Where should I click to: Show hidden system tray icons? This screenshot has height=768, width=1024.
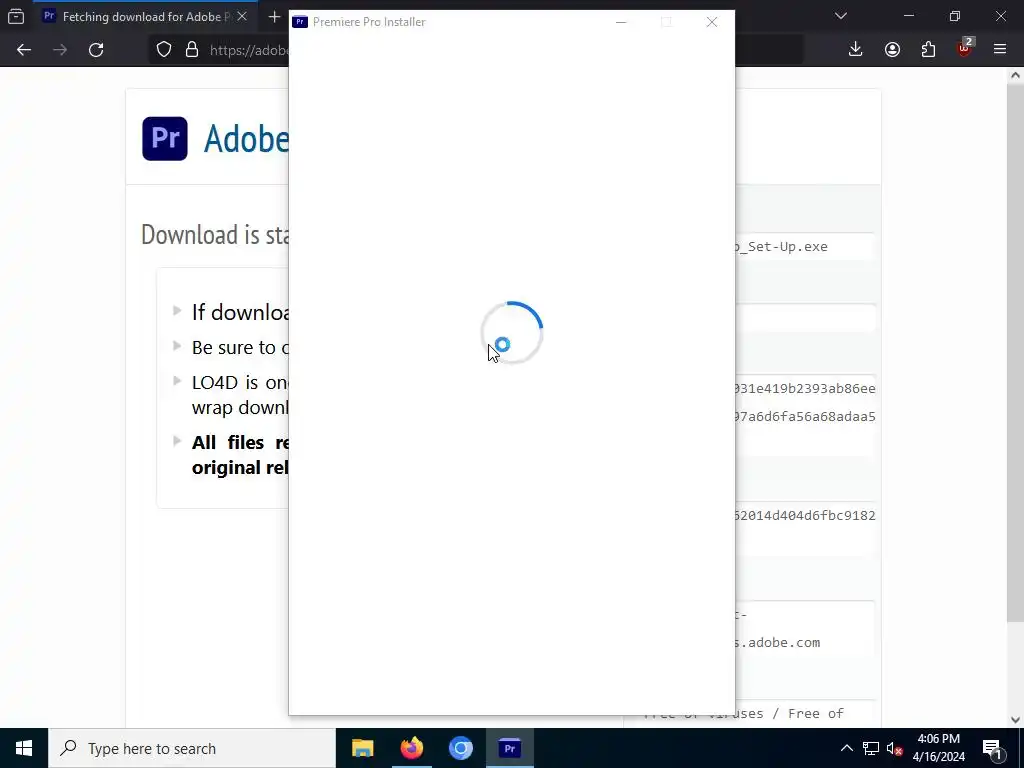pyautogui.click(x=846, y=748)
